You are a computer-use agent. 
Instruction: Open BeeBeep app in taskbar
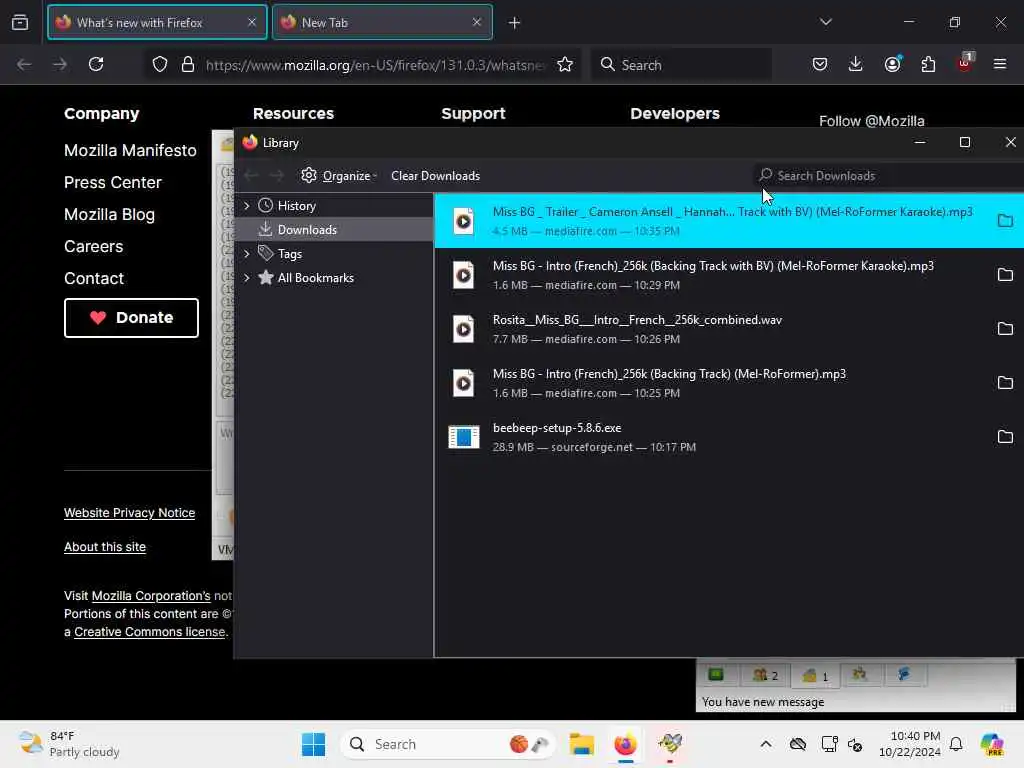pos(670,744)
